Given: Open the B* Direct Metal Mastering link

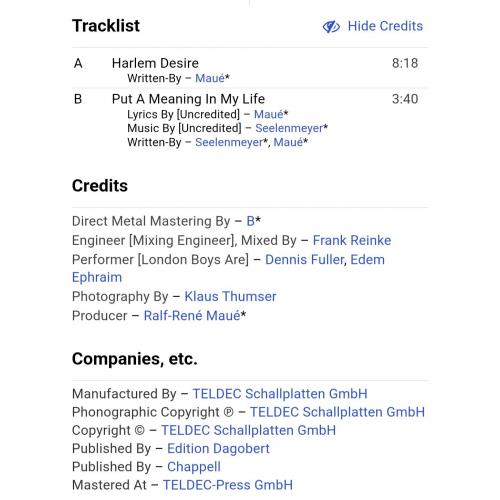Looking at the screenshot, I should click(250, 221).
